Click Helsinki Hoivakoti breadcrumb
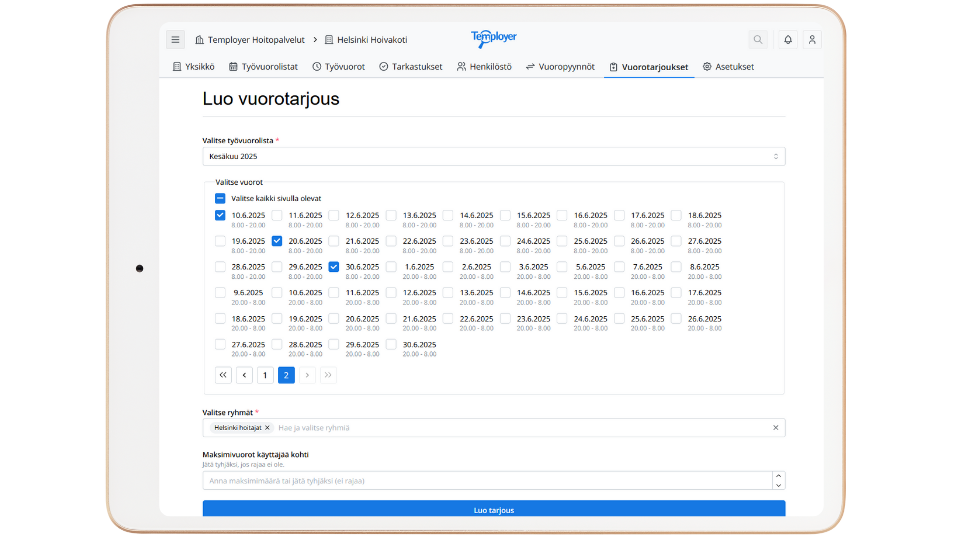The image size is (960, 540). pyautogui.click(x=366, y=40)
